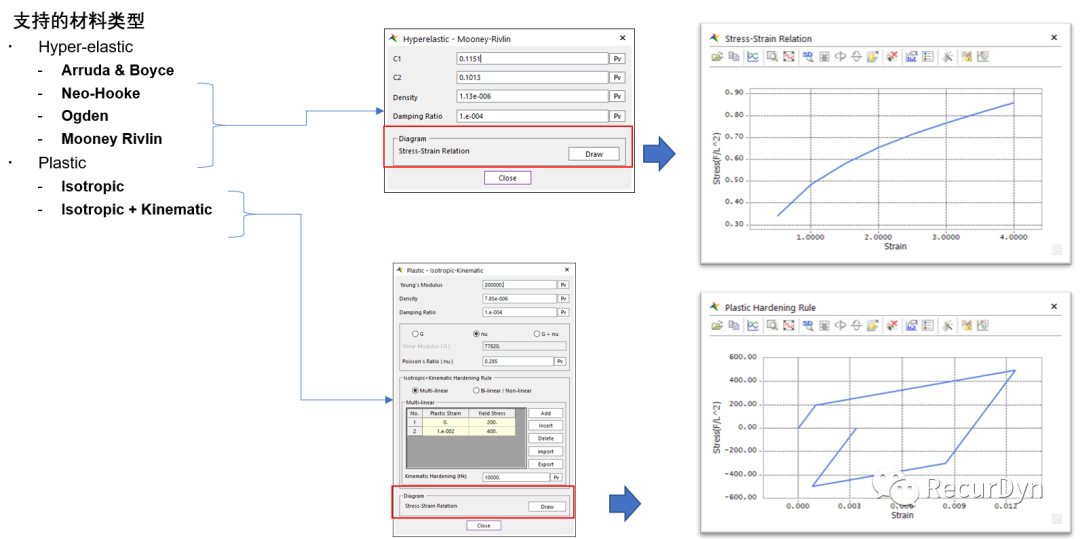The width and height of the screenshot is (1080, 539).
Task: Click the Import button for the multi-linear table
Action: click(x=545, y=451)
